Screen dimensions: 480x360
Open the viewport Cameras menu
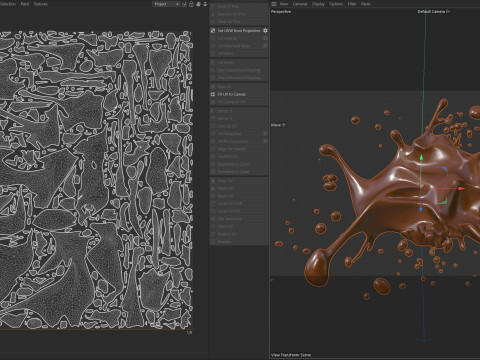pos(300,4)
